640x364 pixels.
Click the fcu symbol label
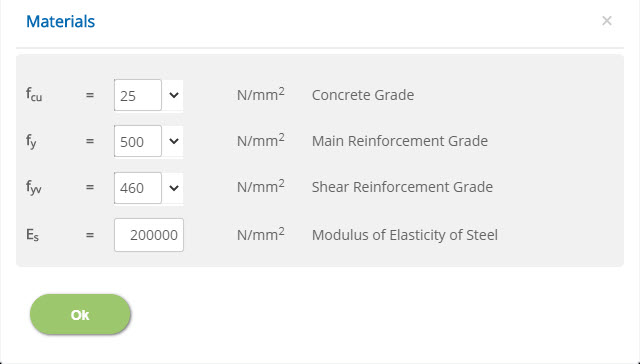34,95
